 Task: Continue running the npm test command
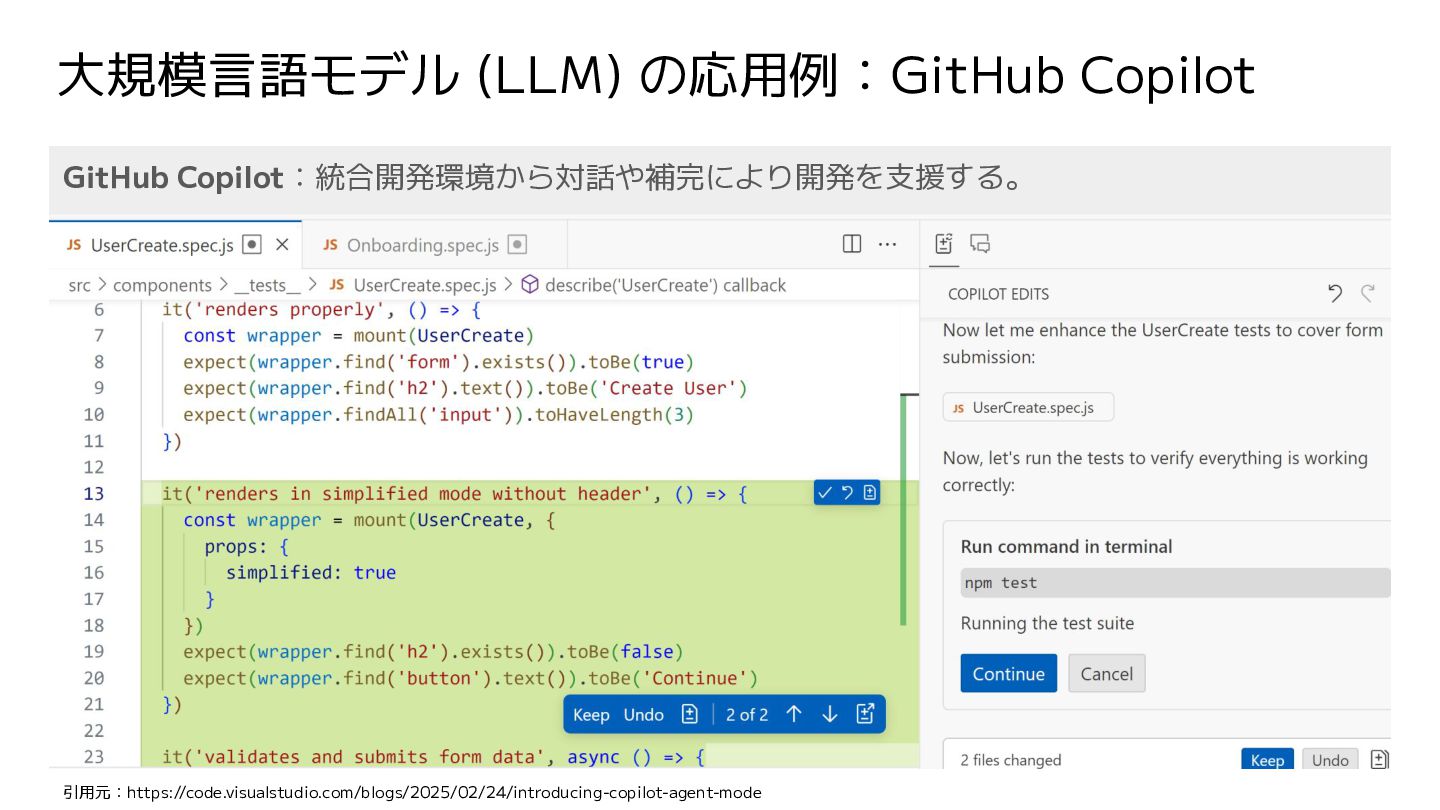[1008, 674]
